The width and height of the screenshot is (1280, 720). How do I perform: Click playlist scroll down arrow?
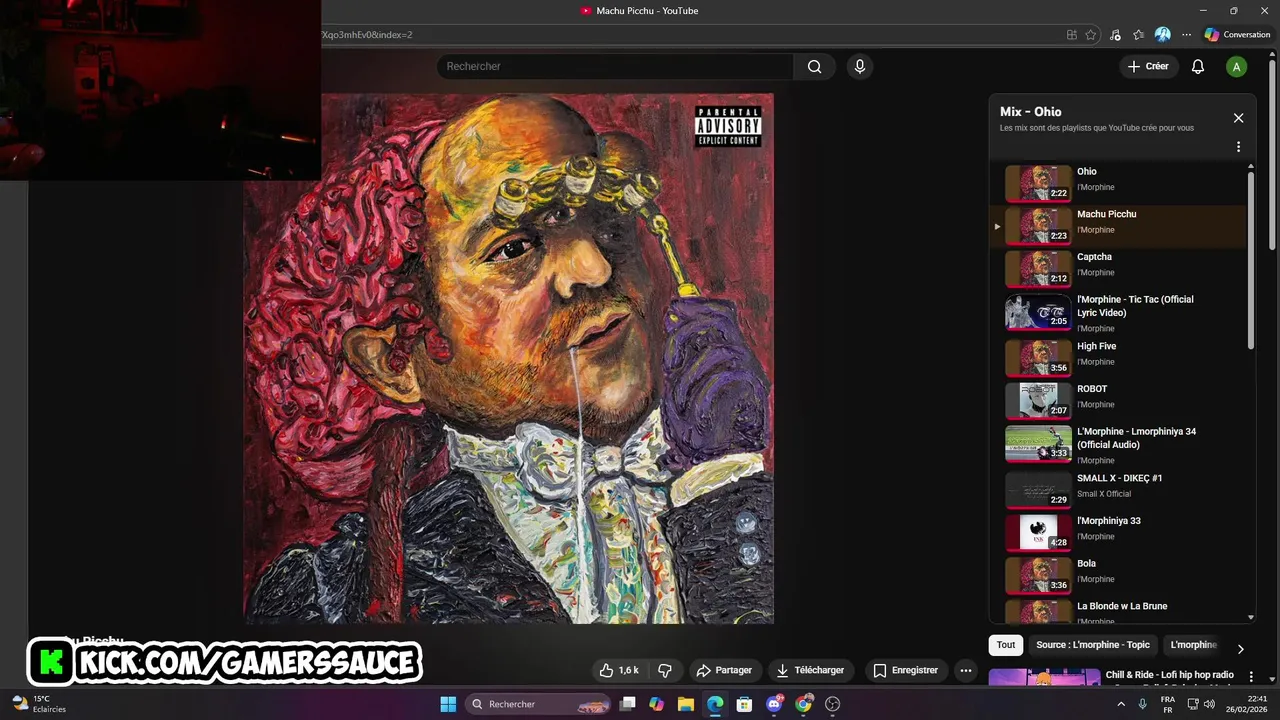1251,618
